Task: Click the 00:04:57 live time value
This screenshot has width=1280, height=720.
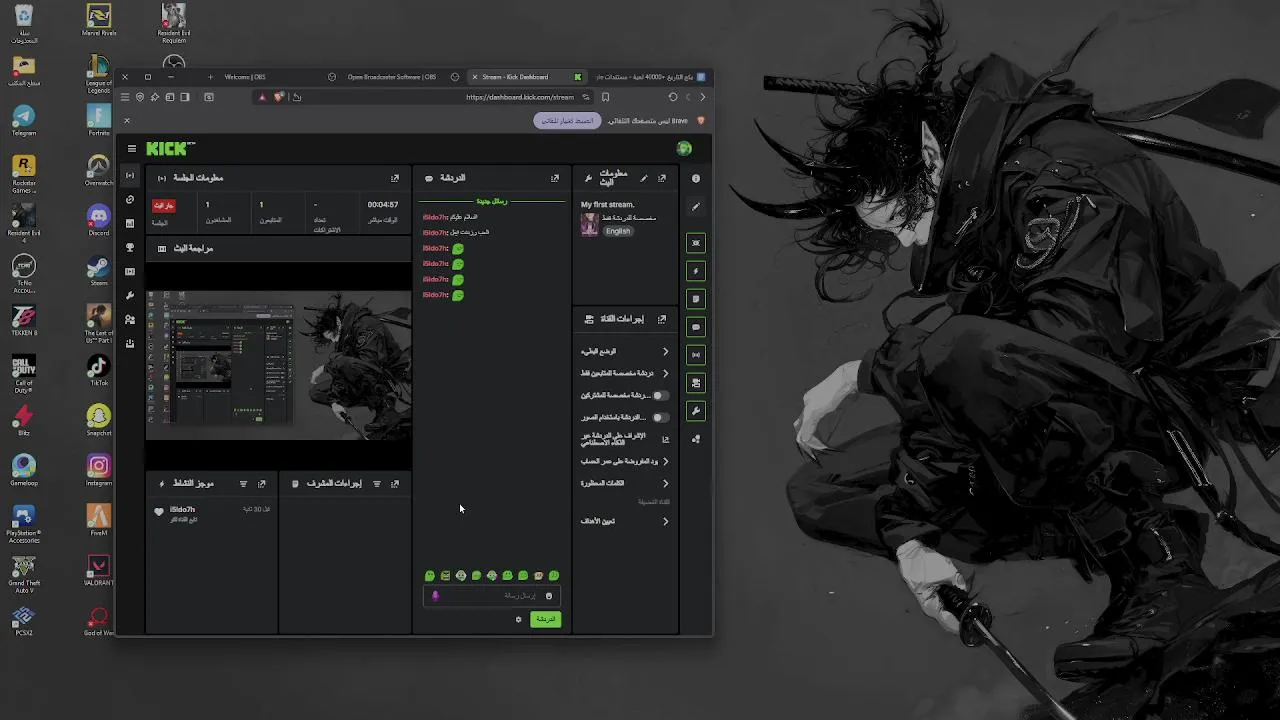Action: 382,205
